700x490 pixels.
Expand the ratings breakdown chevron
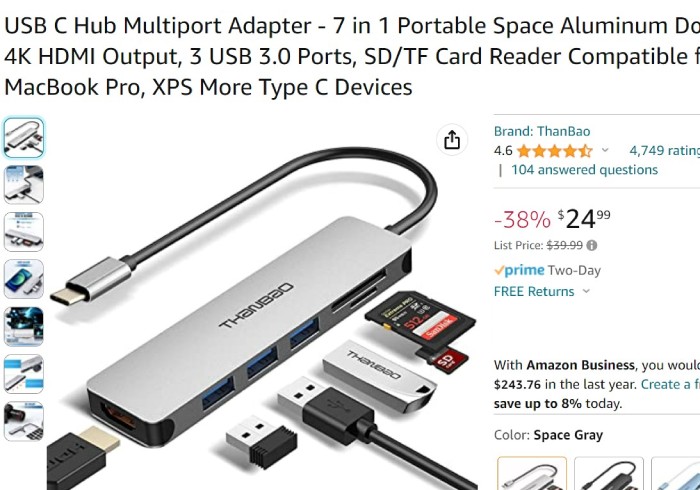(605, 150)
